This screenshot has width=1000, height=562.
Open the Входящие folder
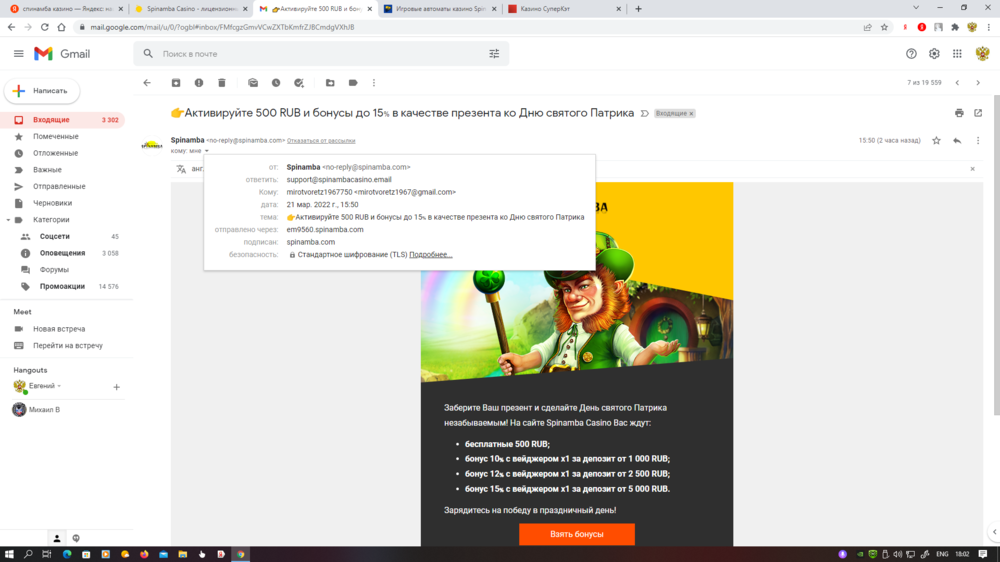[x=51, y=120]
